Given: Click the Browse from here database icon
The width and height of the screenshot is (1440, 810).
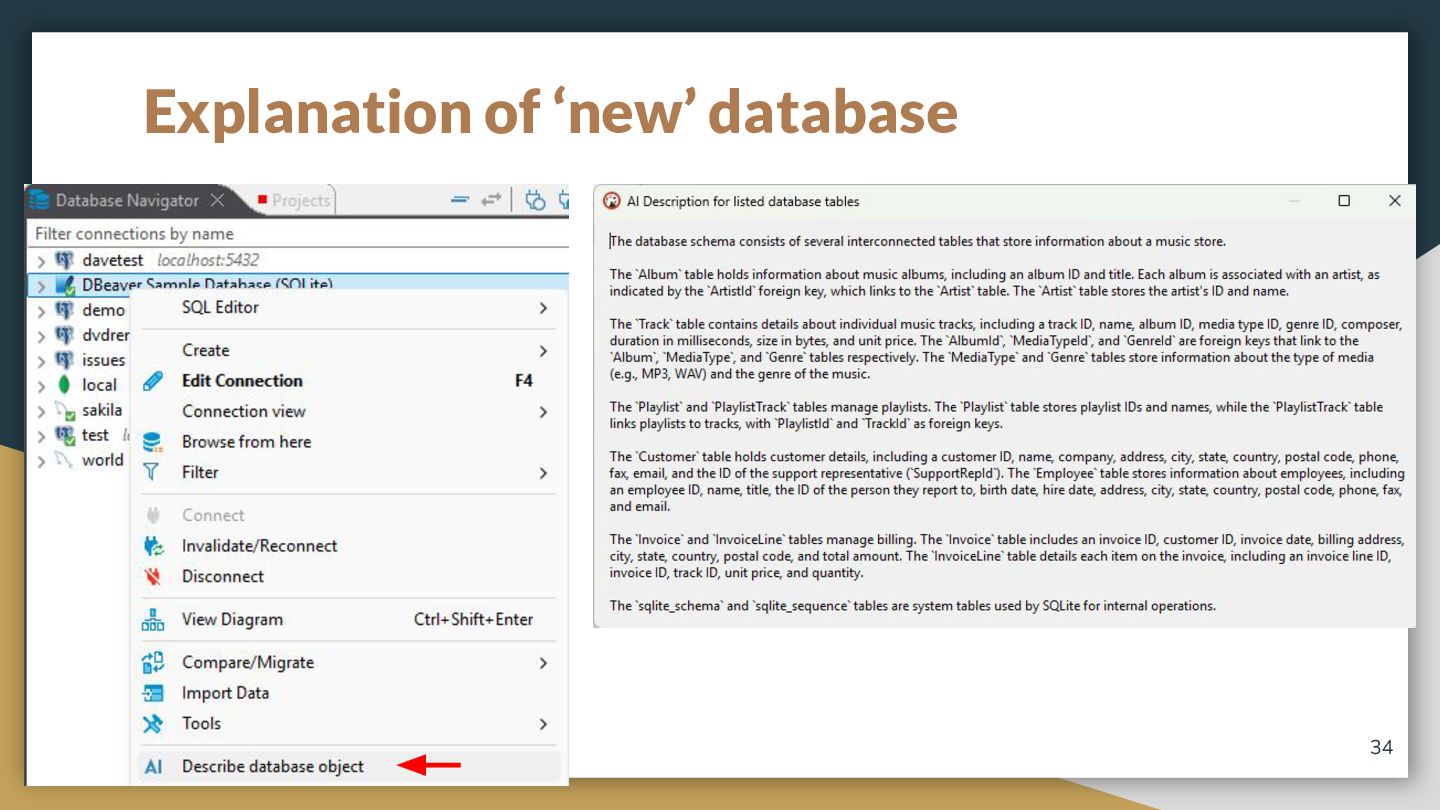Looking at the screenshot, I should [x=153, y=442].
